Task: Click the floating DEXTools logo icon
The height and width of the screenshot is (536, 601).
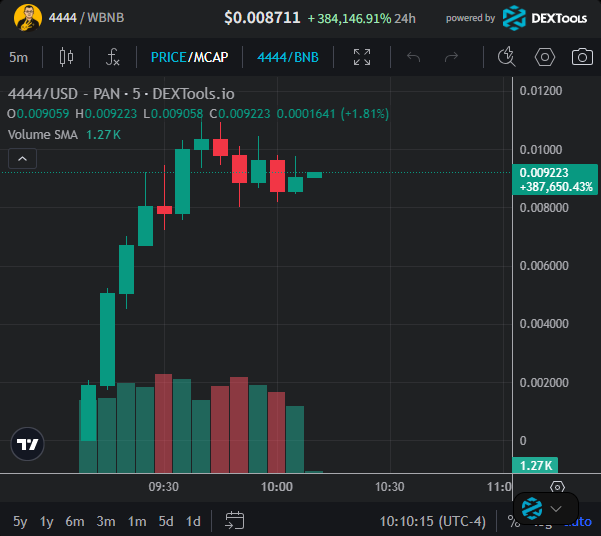Action: point(532,508)
